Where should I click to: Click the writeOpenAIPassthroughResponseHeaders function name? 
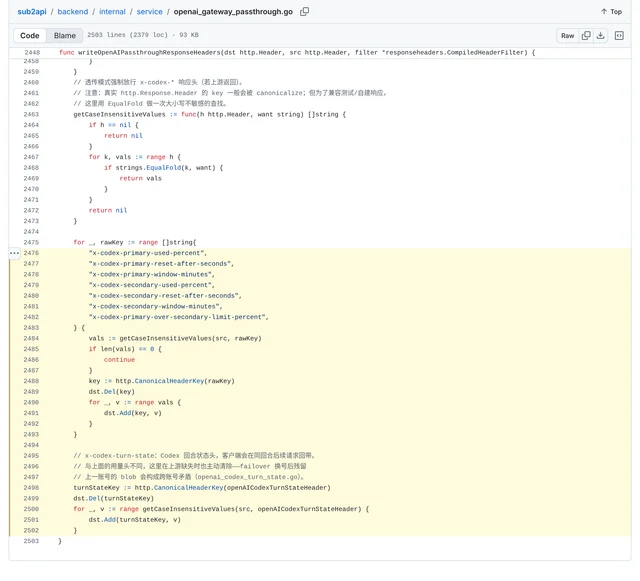click(149, 52)
